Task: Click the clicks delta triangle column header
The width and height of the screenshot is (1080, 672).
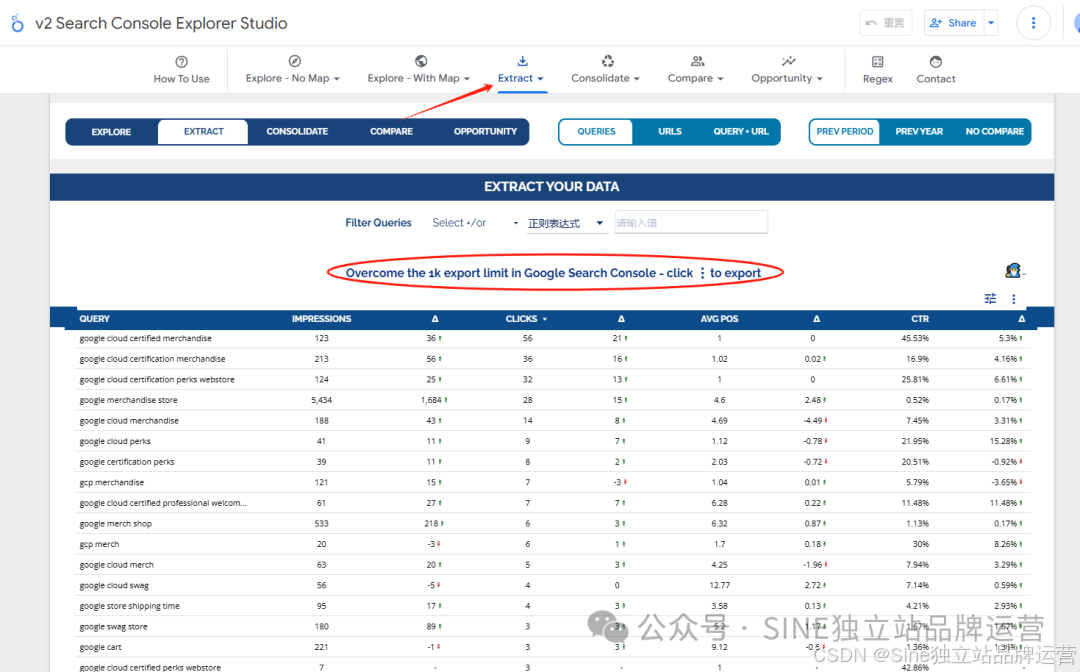Action: (x=621, y=319)
